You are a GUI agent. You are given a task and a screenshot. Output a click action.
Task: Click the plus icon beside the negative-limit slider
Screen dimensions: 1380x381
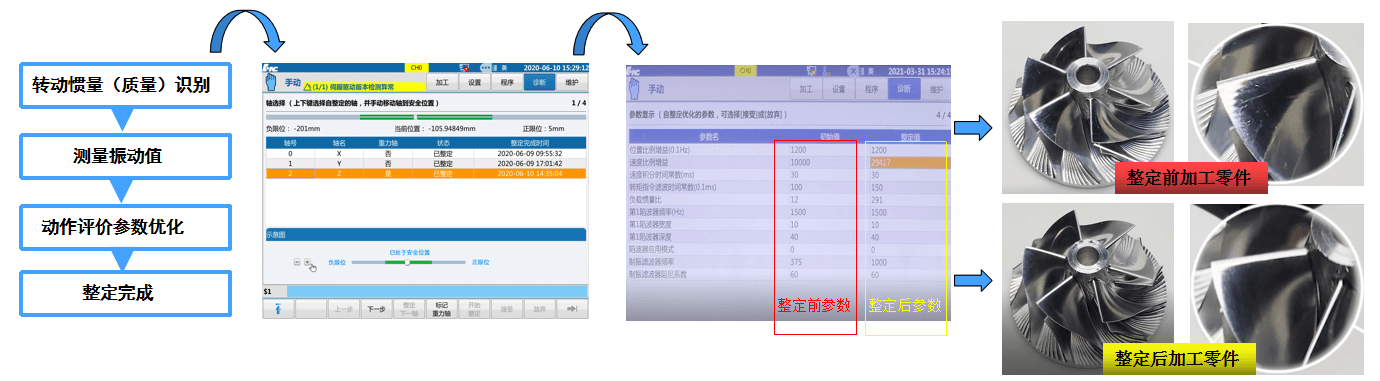click(307, 262)
